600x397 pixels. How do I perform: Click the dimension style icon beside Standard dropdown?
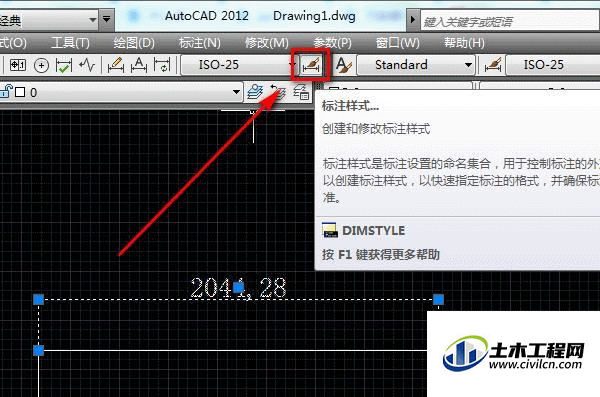[x=492, y=65]
